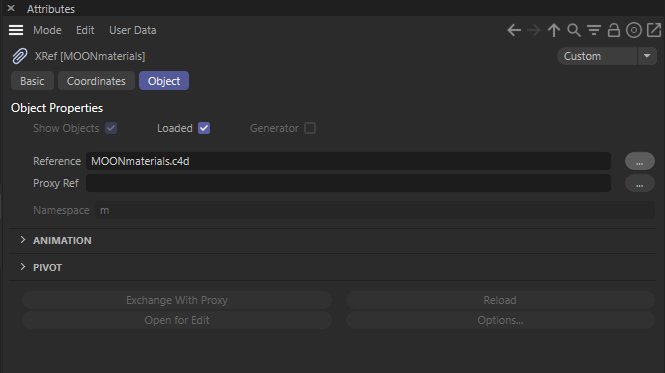The height and width of the screenshot is (373, 665).
Task: Click the Namespace field
Action: [x=375, y=210]
